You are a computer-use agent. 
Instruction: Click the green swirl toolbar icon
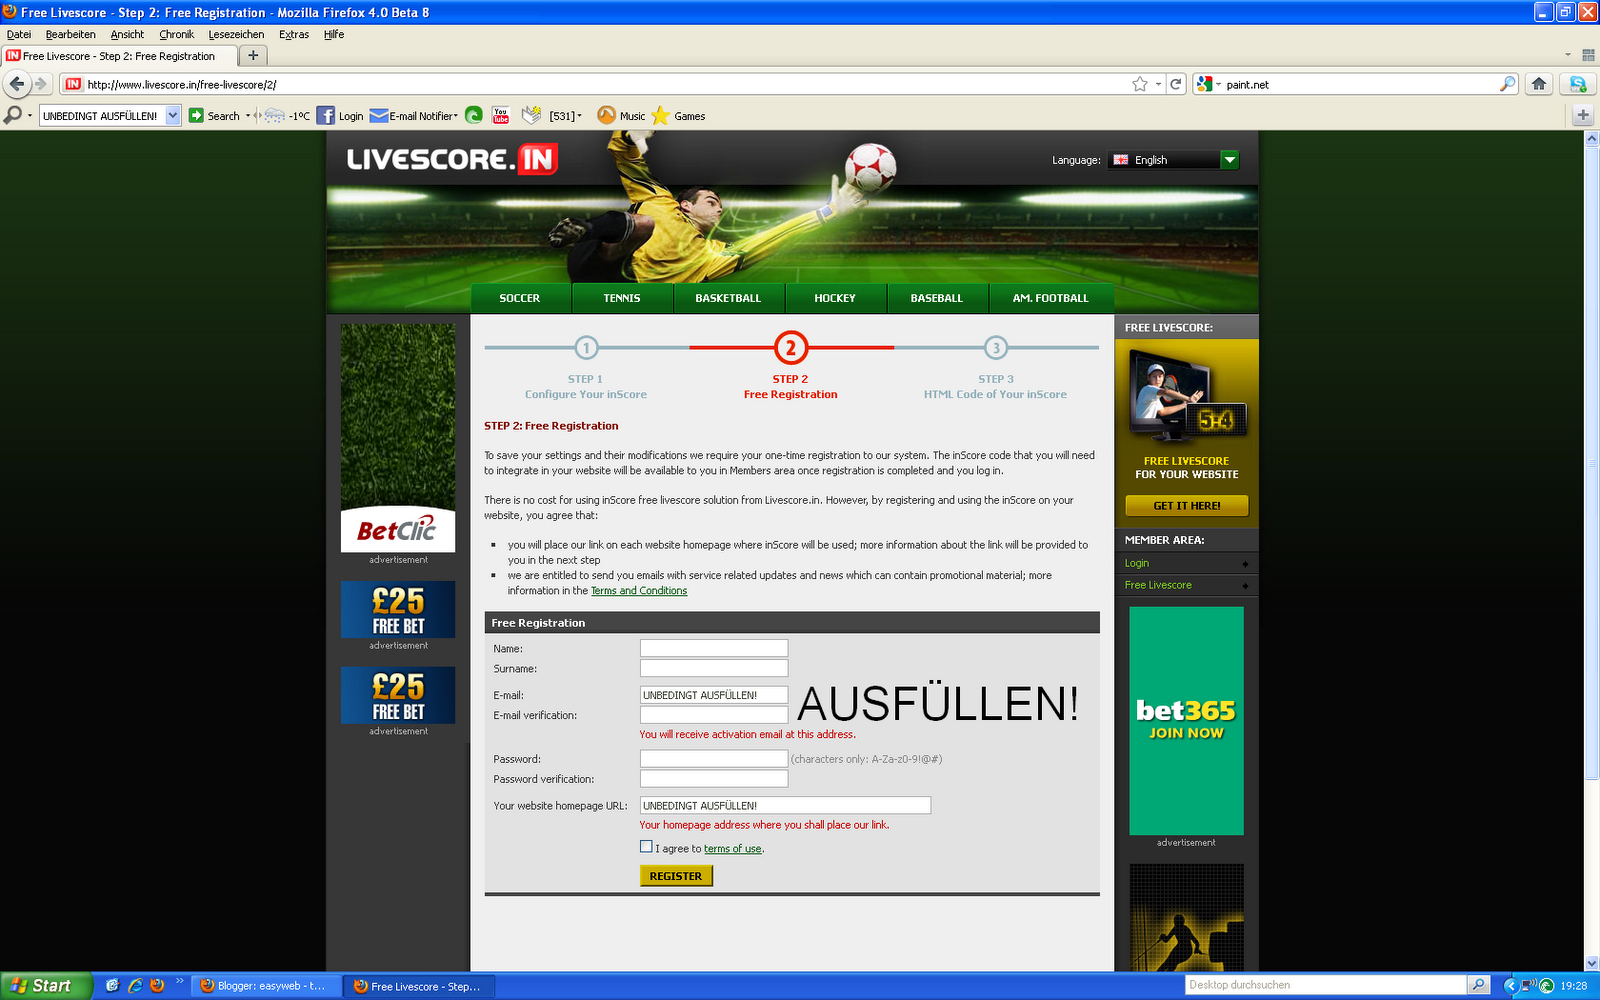pyautogui.click(x=474, y=116)
